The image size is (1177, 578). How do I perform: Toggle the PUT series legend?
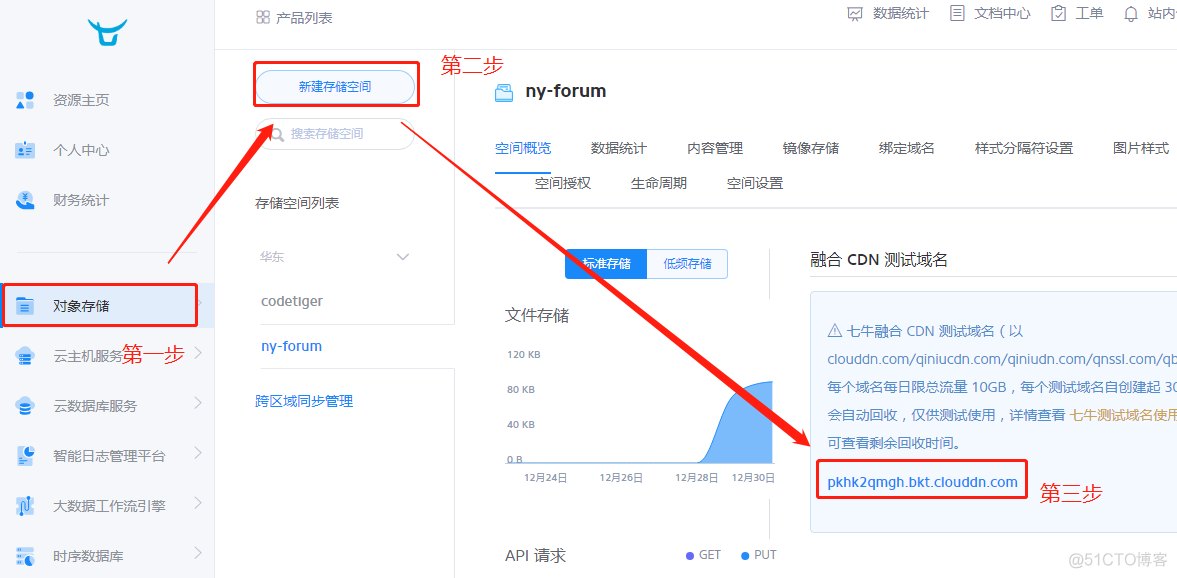pos(759,555)
